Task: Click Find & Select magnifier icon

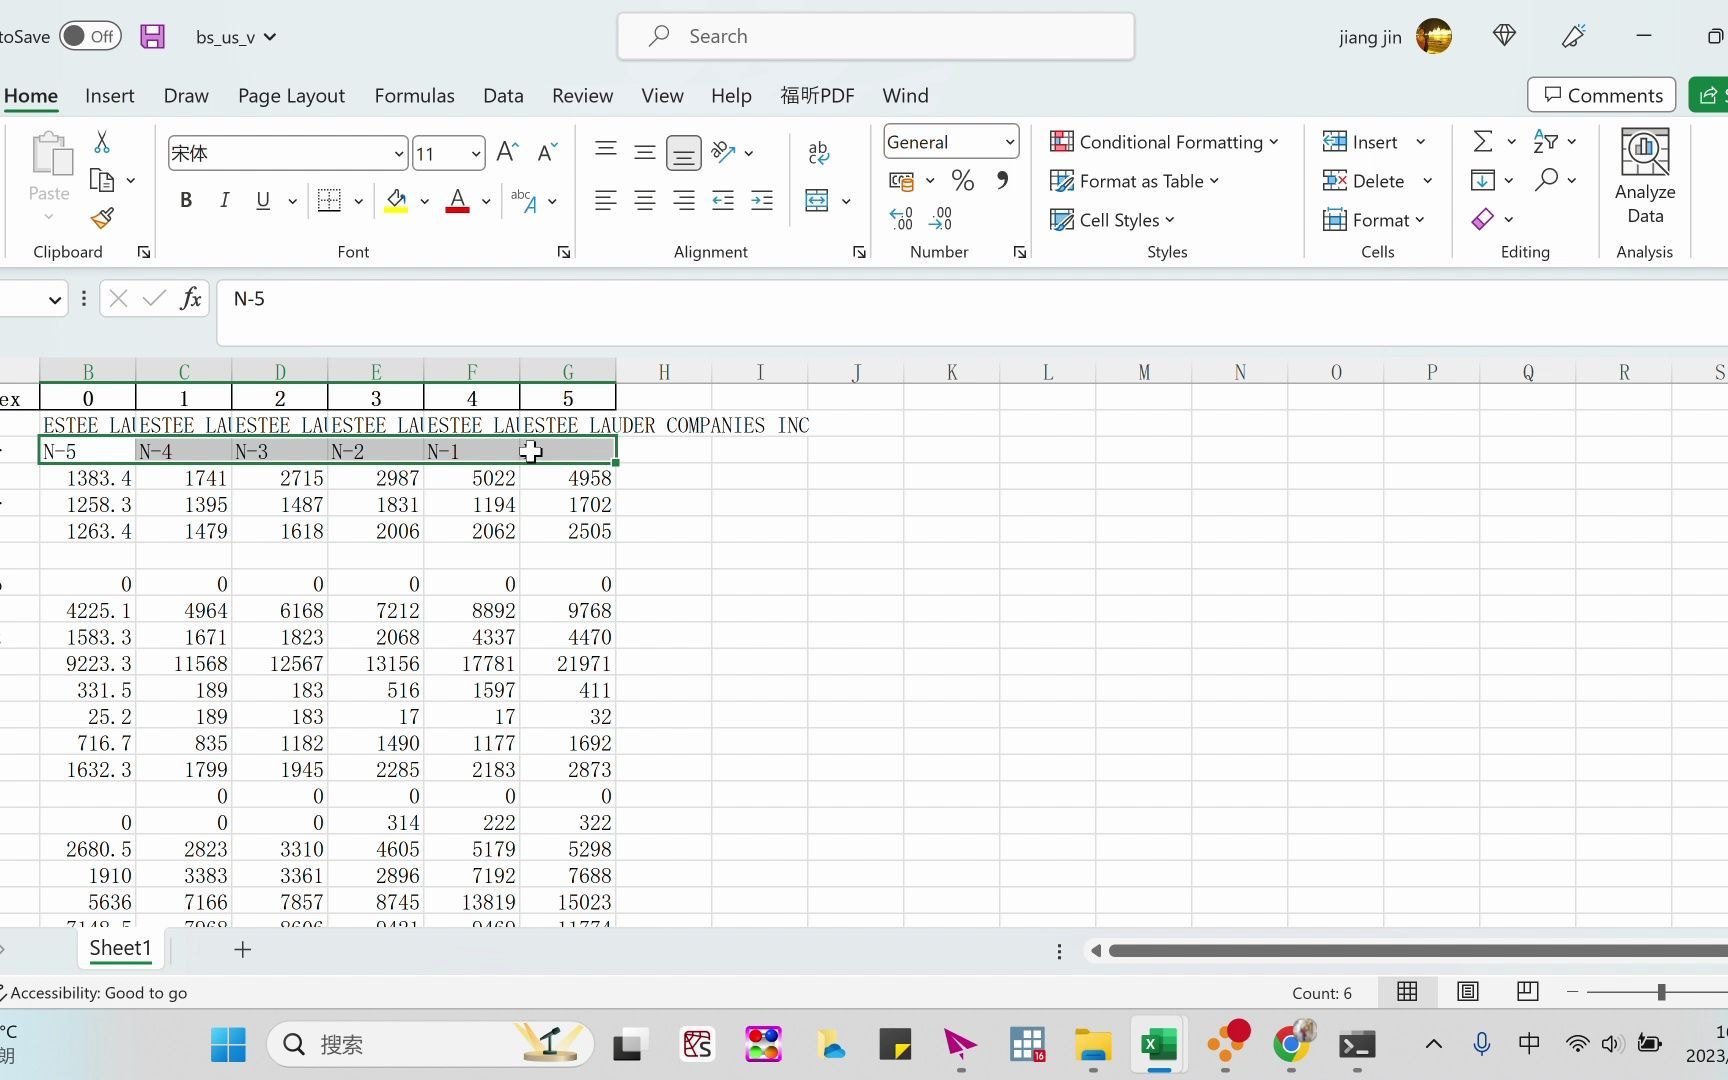Action: tap(1547, 180)
